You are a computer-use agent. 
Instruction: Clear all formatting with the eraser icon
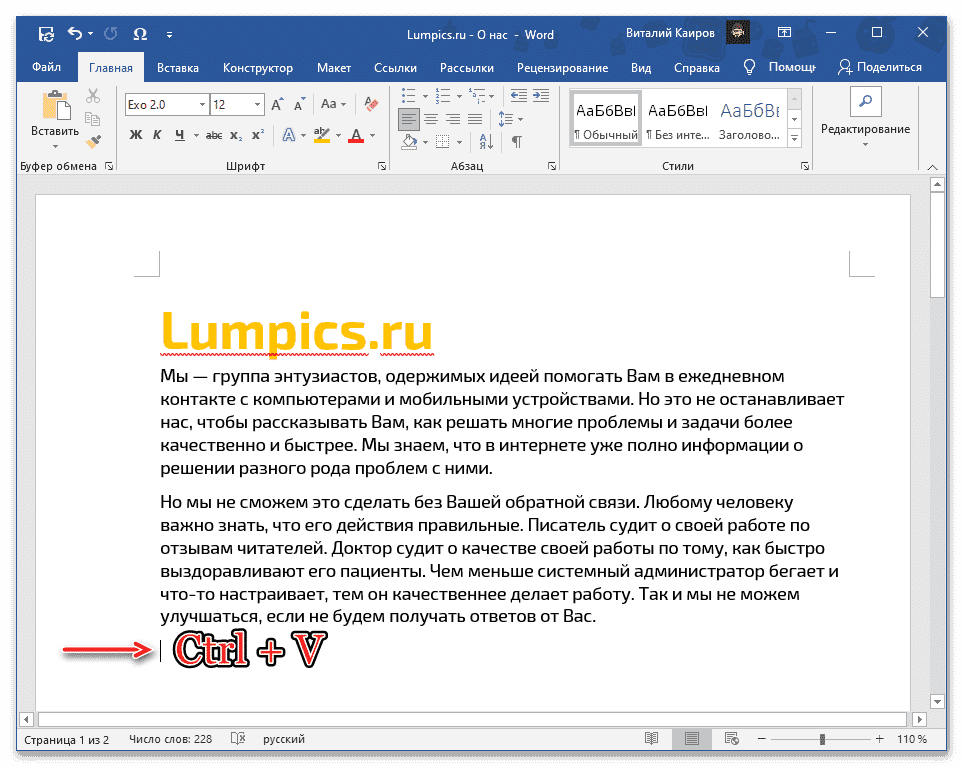pyautogui.click(x=372, y=102)
